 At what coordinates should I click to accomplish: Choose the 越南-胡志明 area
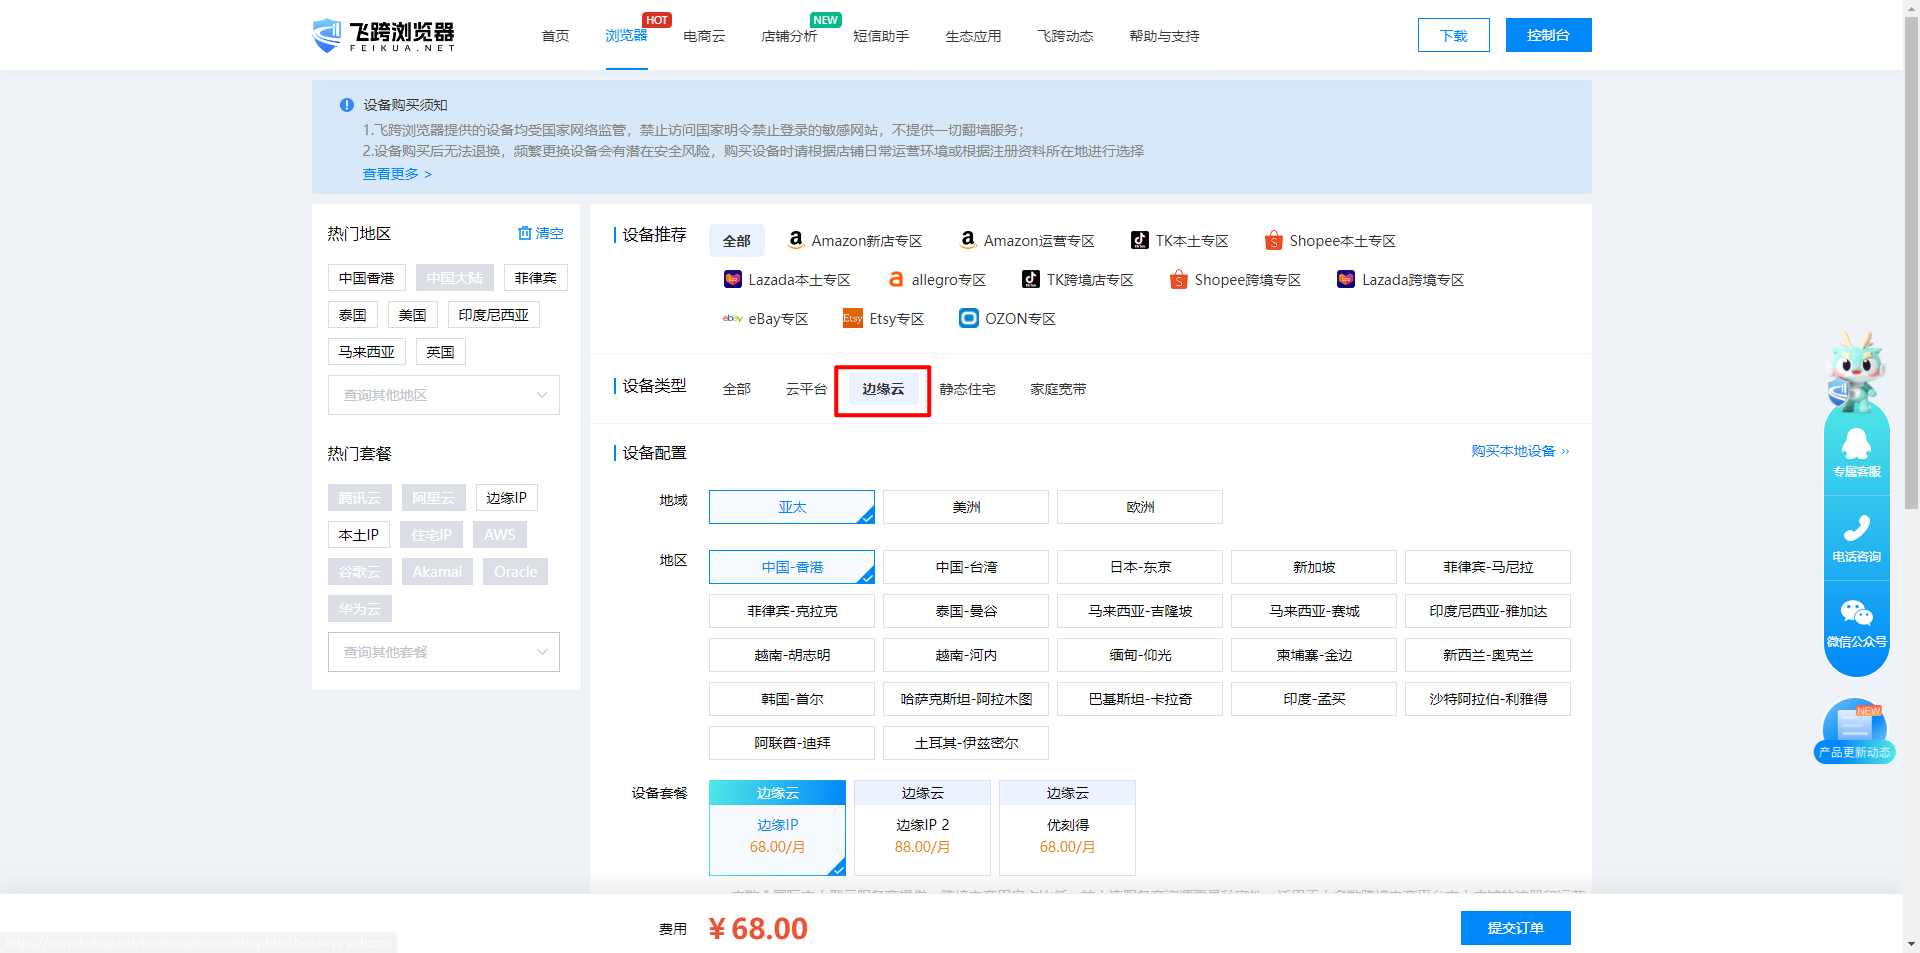click(x=792, y=655)
